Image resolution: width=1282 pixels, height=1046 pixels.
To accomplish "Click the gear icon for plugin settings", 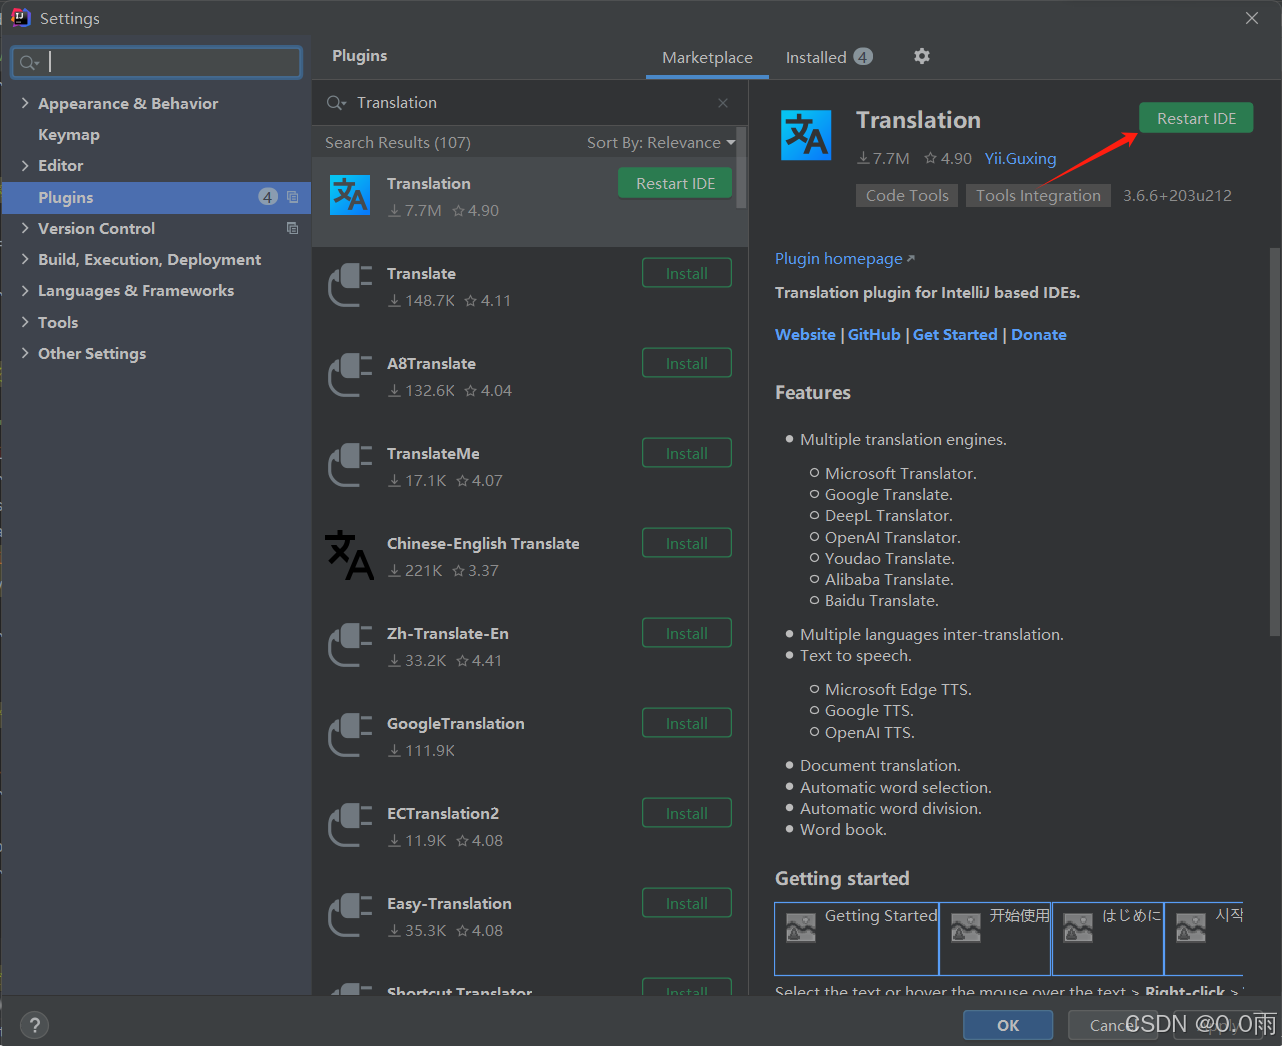I will click(x=922, y=56).
